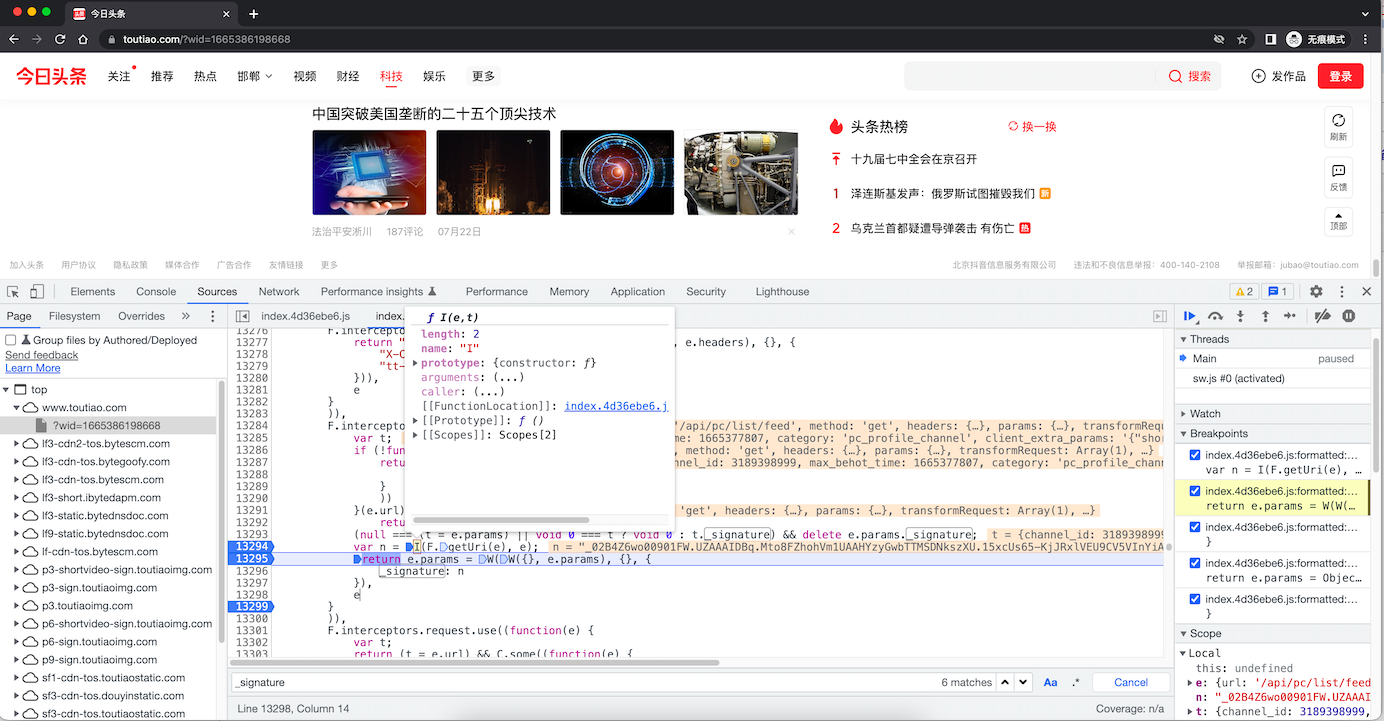Step out of current function
The image size is (1384, 721).
(1265, 316)
